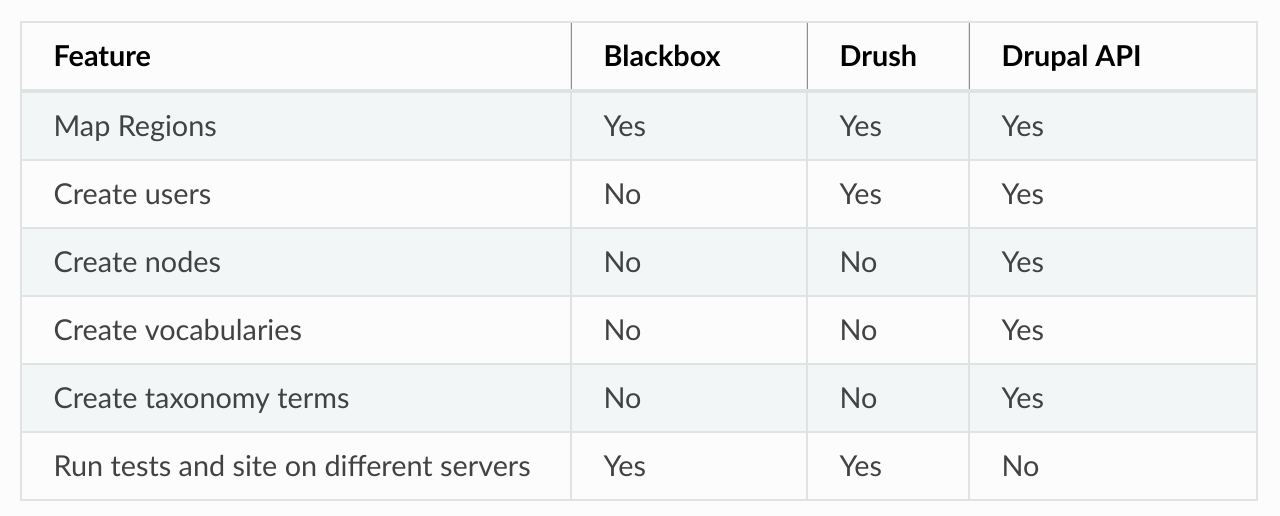Click Drupal API Yes cell for Create vocabularies
This screenshot has width=1280, height=516.
point(1023,330)
